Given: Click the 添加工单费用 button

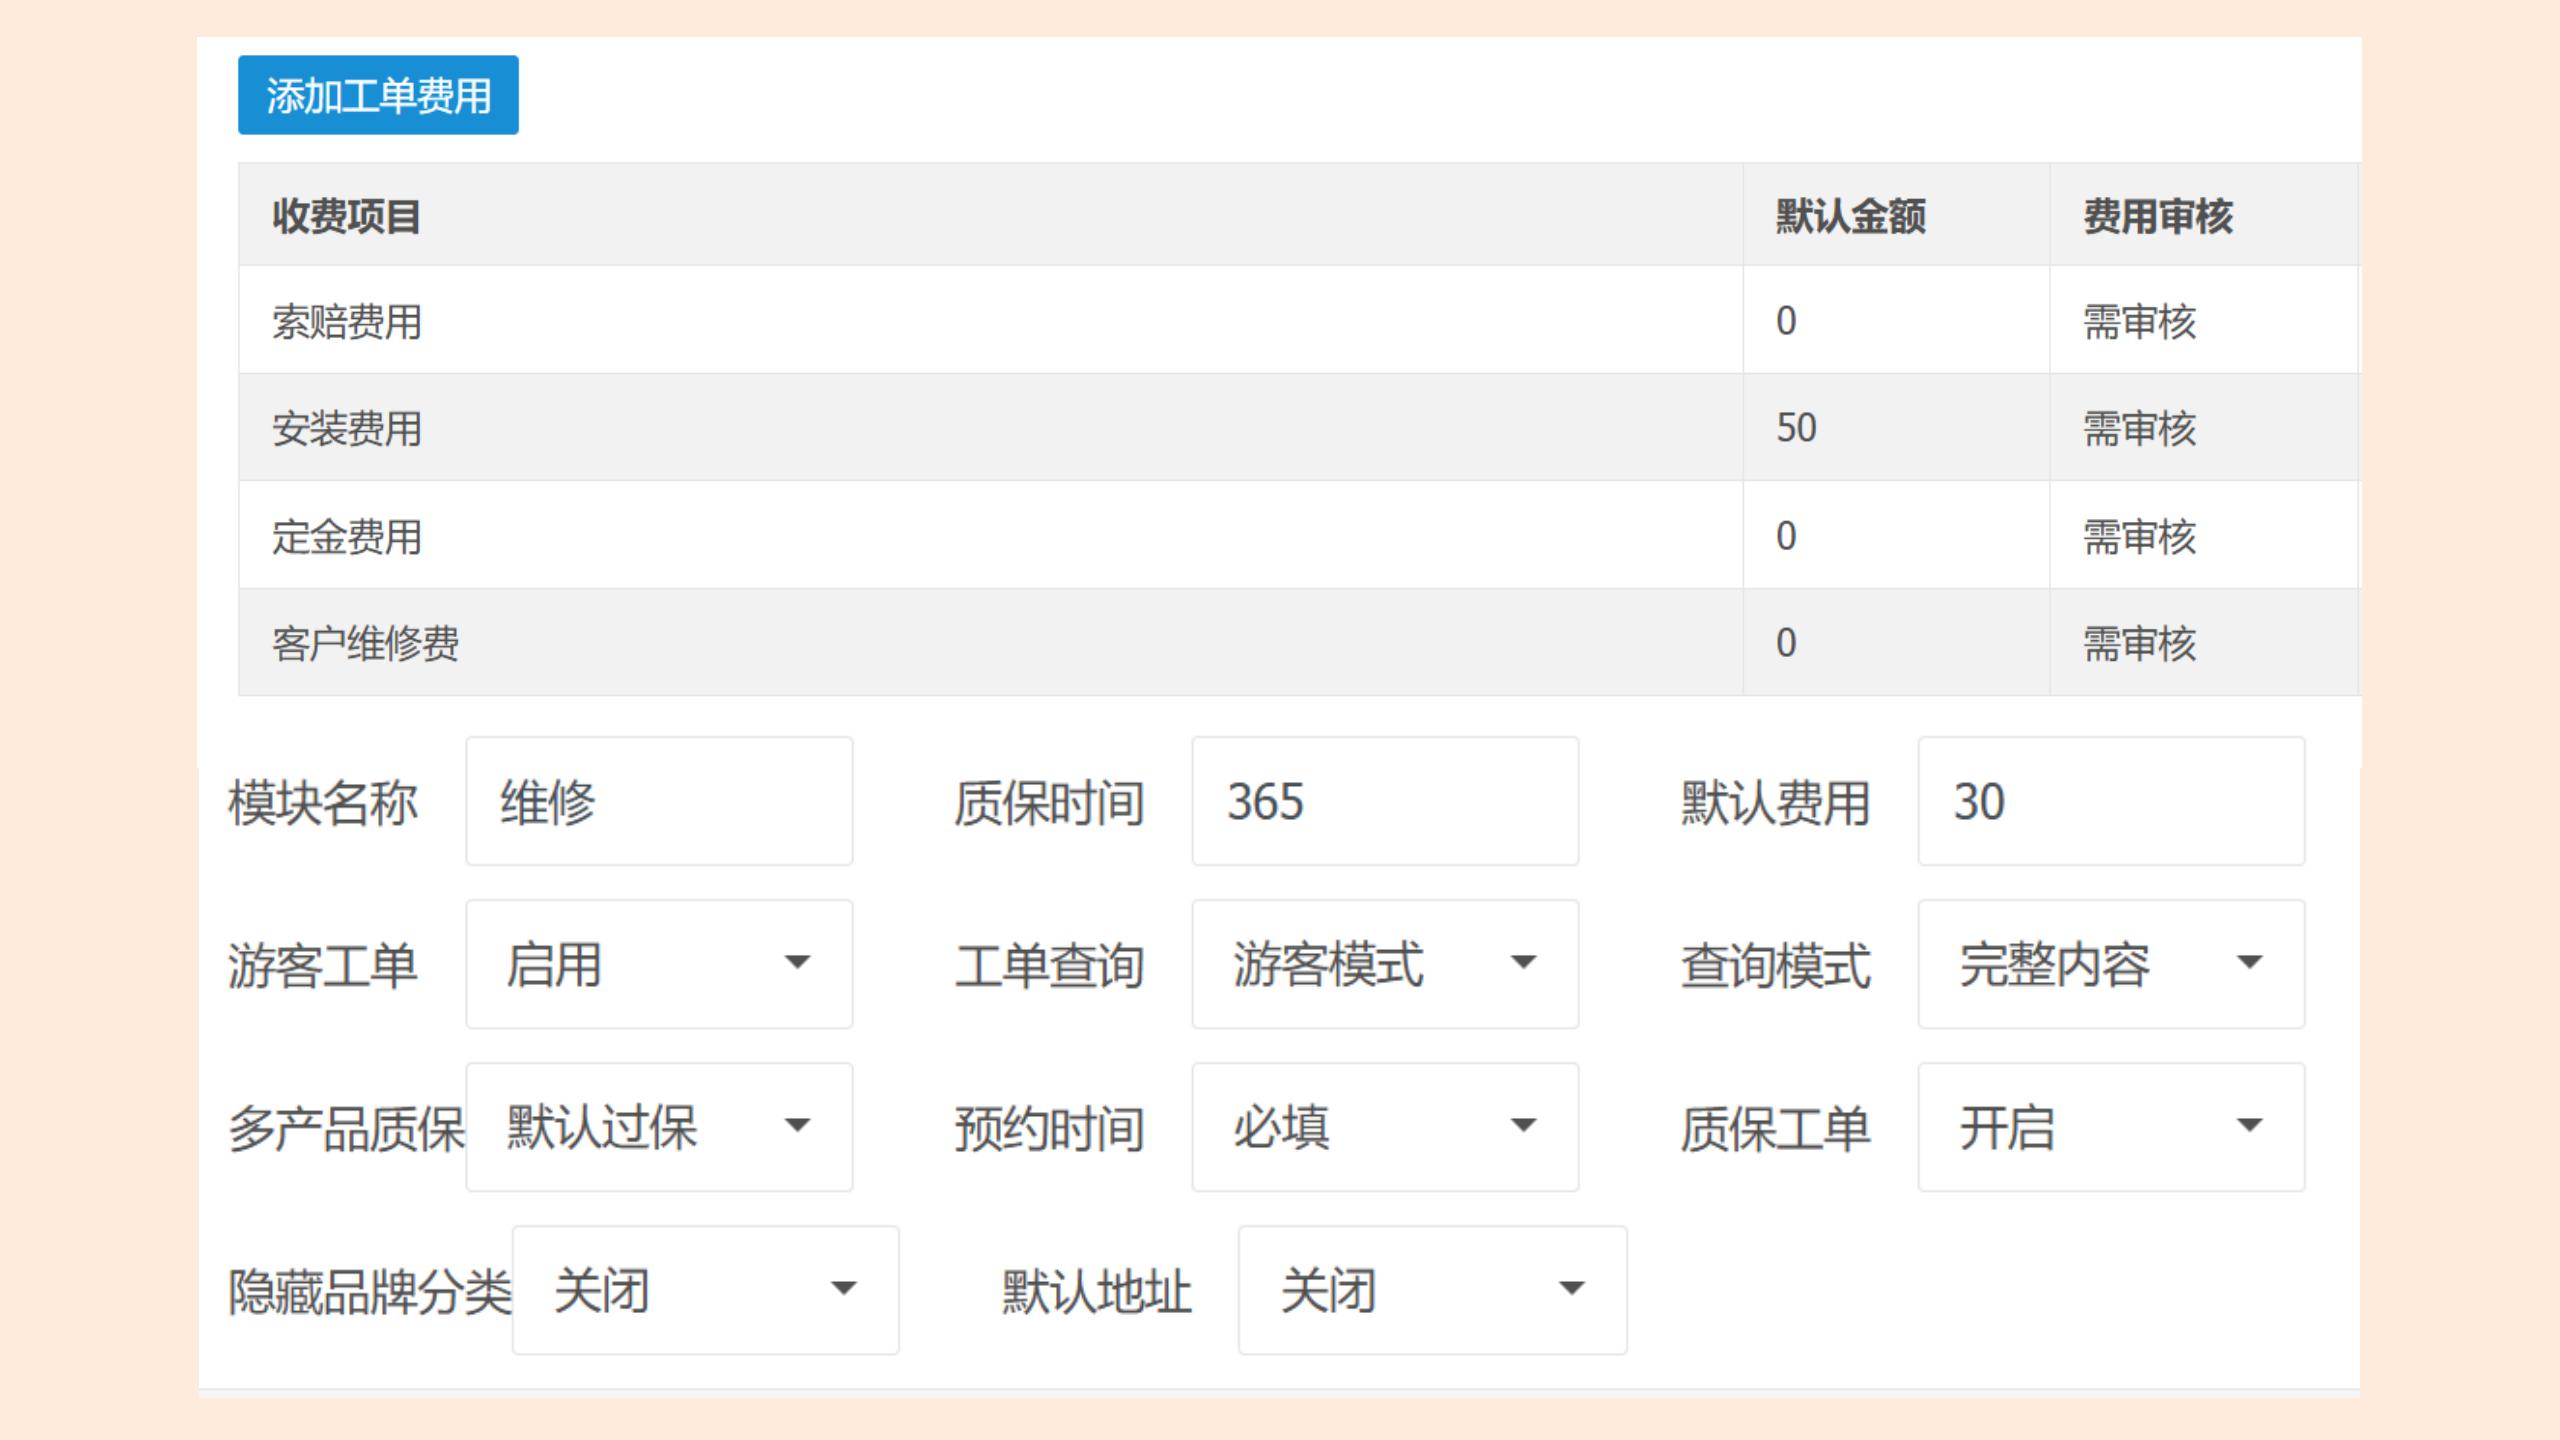Looking at the screenshot, I should pyautogui.click(x=378, y=95).
